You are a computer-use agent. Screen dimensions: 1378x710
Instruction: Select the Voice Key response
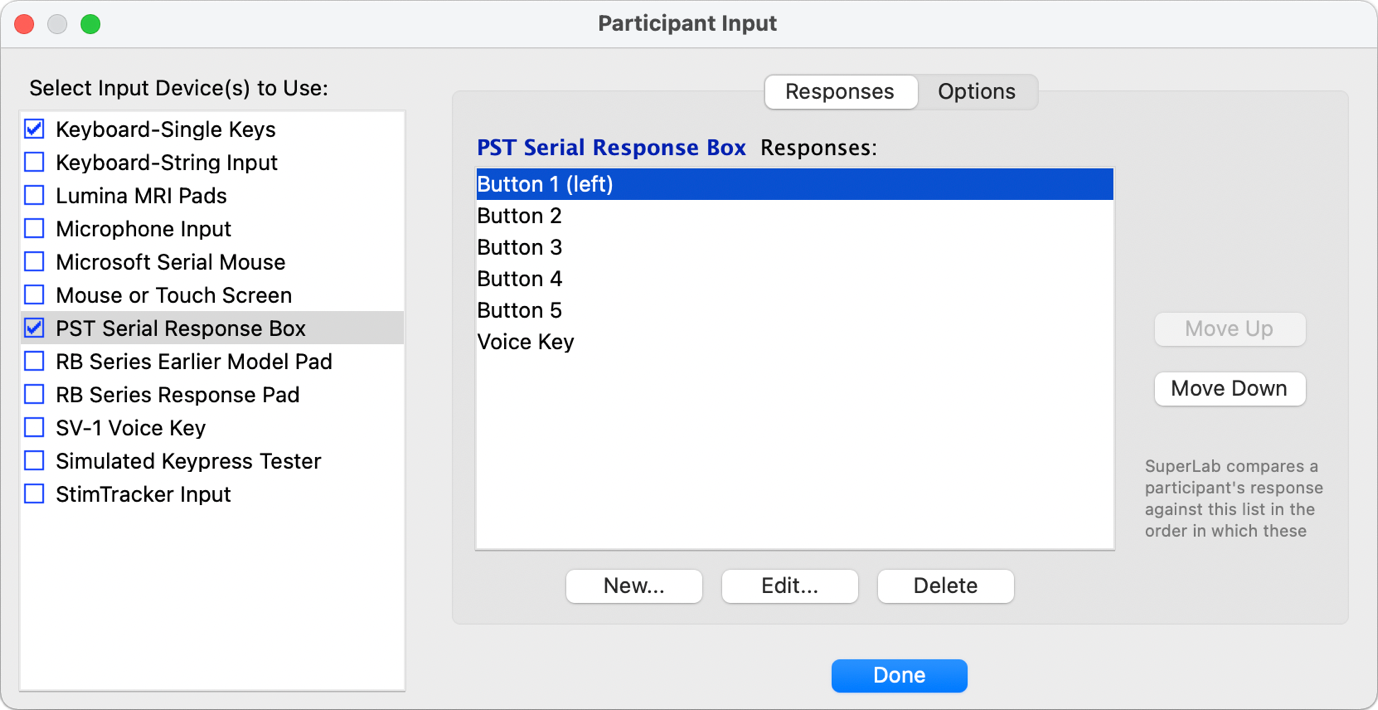point(526,342)
